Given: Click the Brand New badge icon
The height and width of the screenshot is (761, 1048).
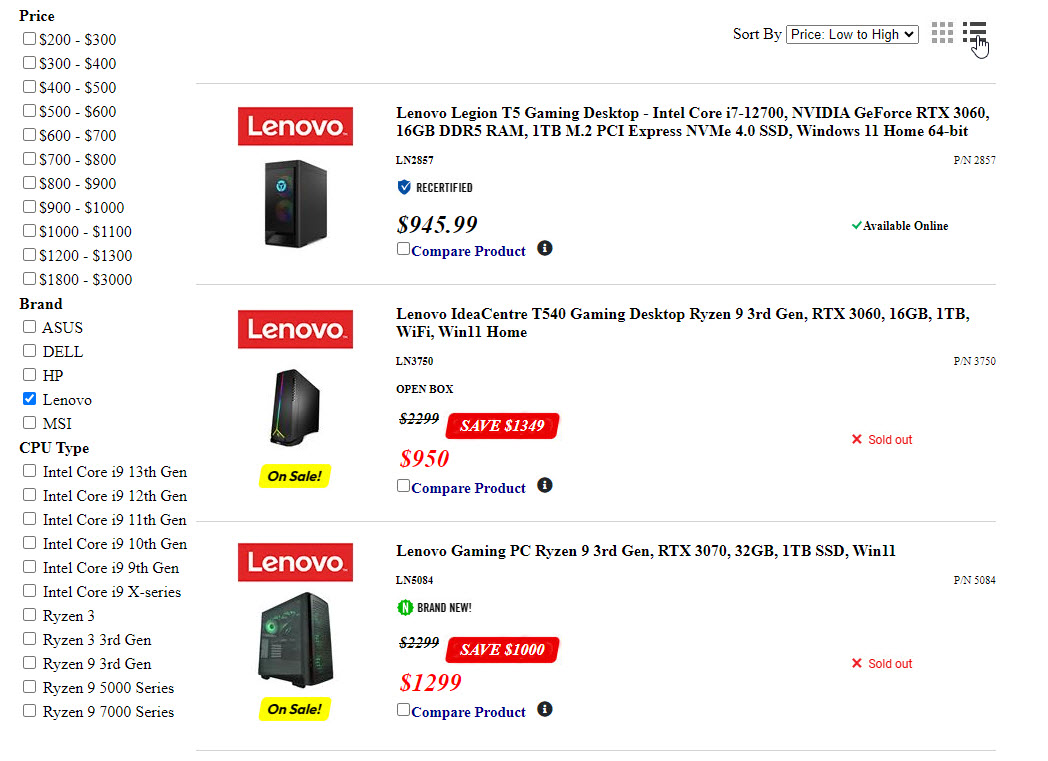Looking at the screenshot, I should pyautogui.click(x=405, y=607).
